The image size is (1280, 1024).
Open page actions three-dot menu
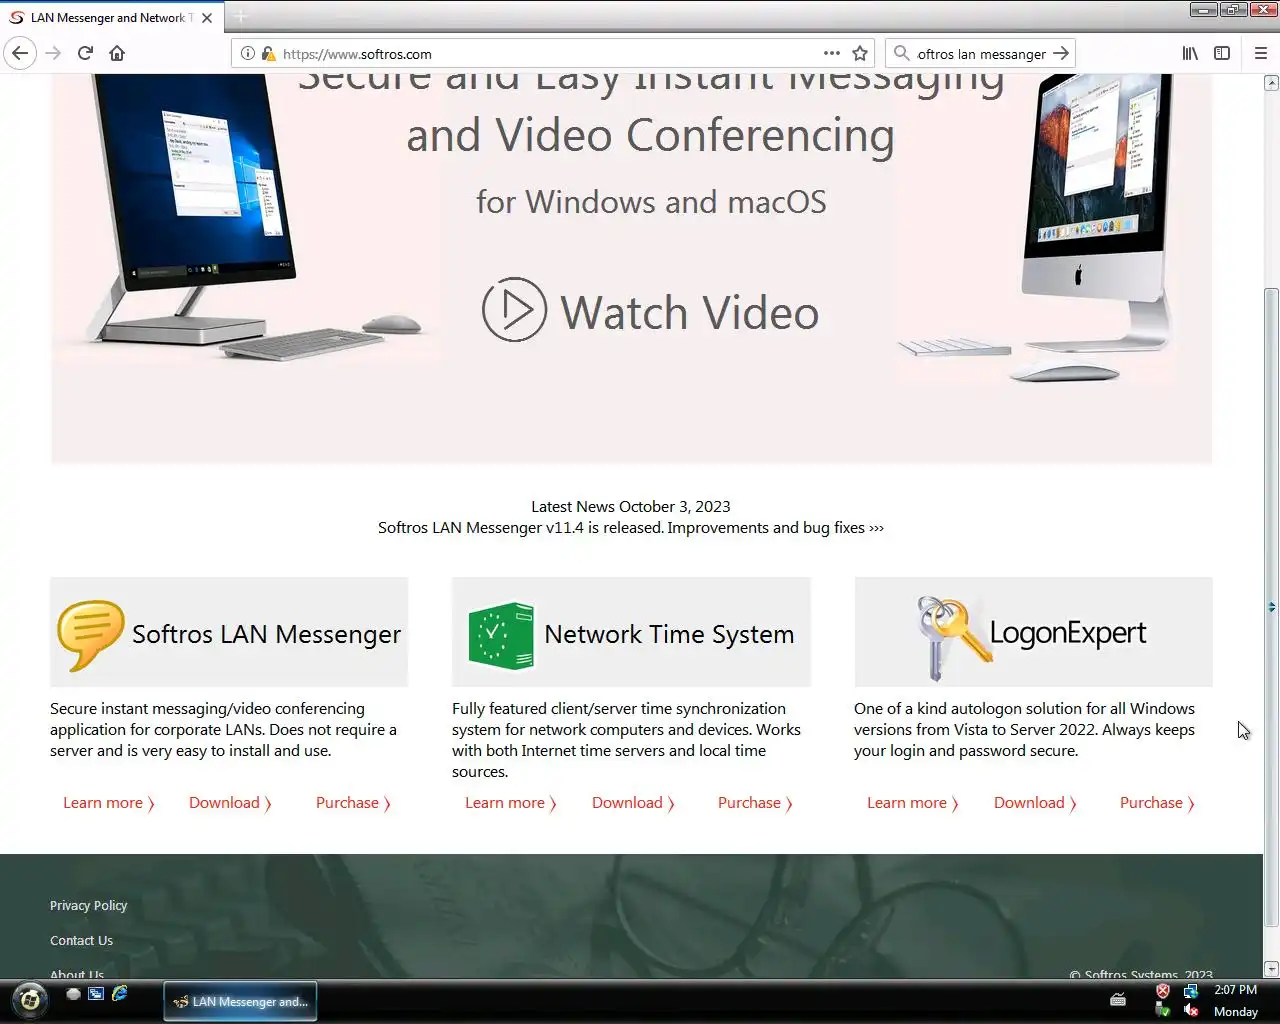831,53
